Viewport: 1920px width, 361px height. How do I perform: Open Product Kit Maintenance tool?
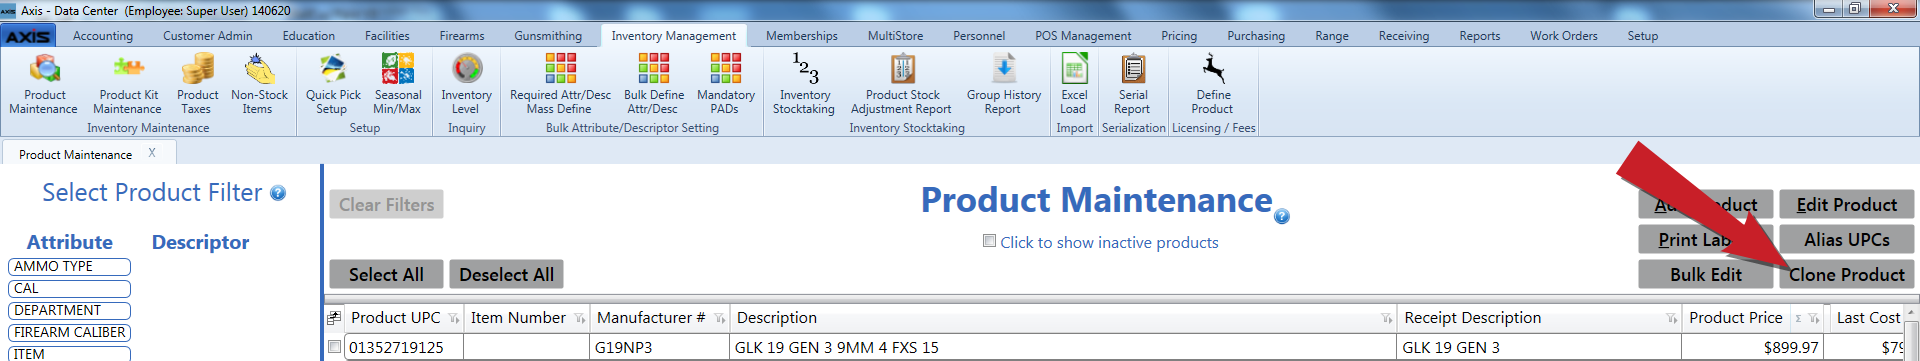[x=128, y=84]
